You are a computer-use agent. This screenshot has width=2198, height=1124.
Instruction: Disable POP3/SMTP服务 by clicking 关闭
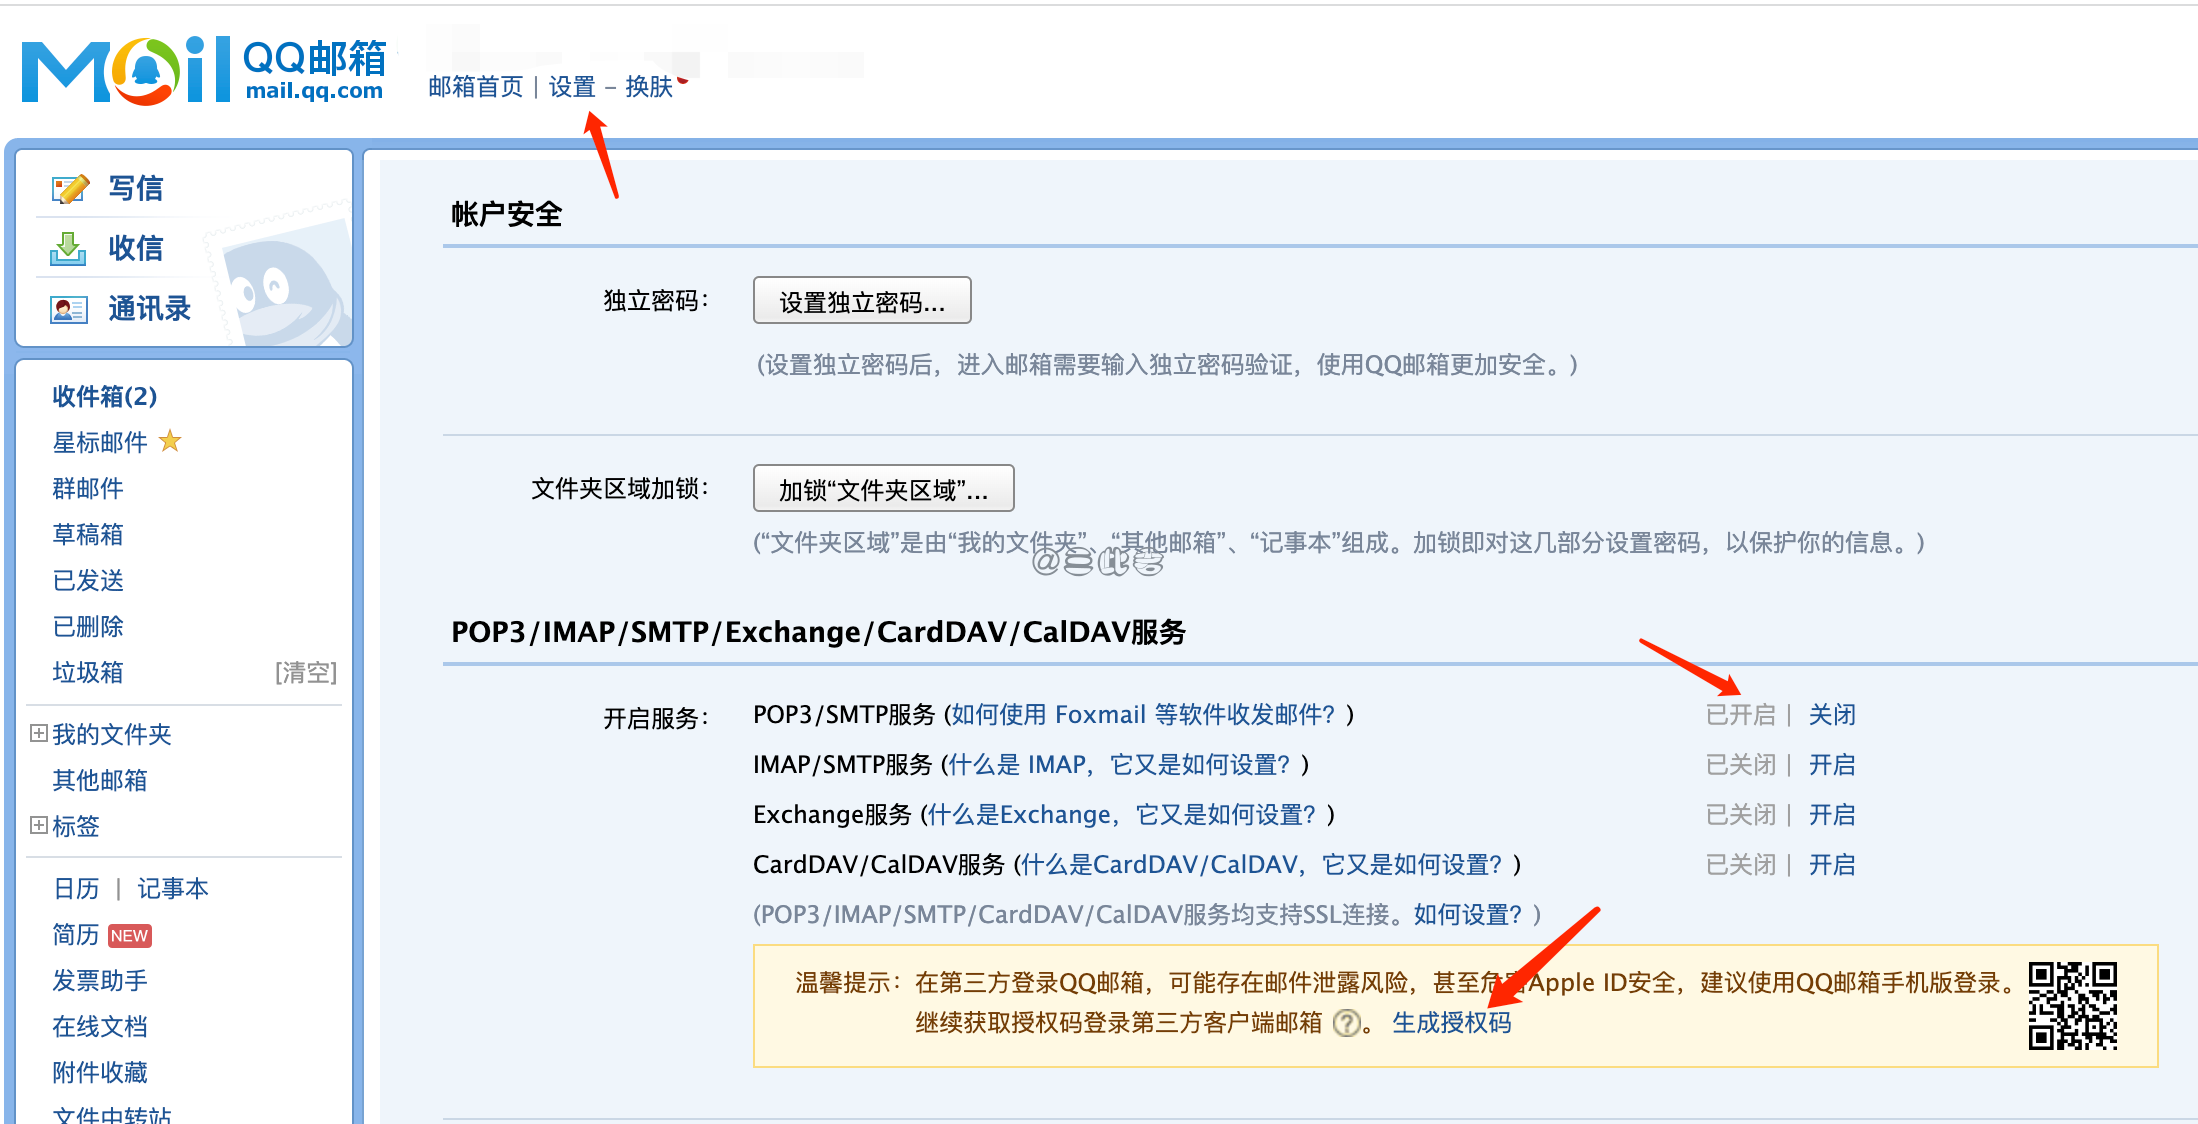point(1831,714)
